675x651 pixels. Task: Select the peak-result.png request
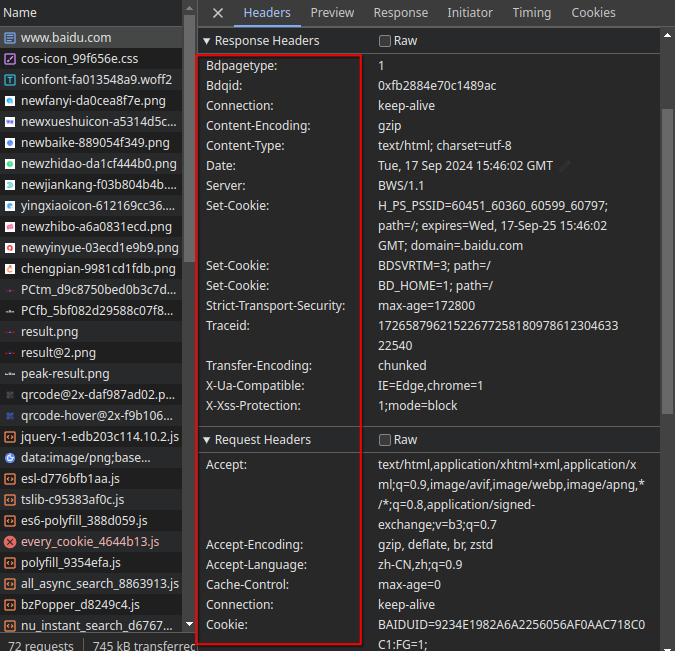pyautogui.click(x=91, y=374)
